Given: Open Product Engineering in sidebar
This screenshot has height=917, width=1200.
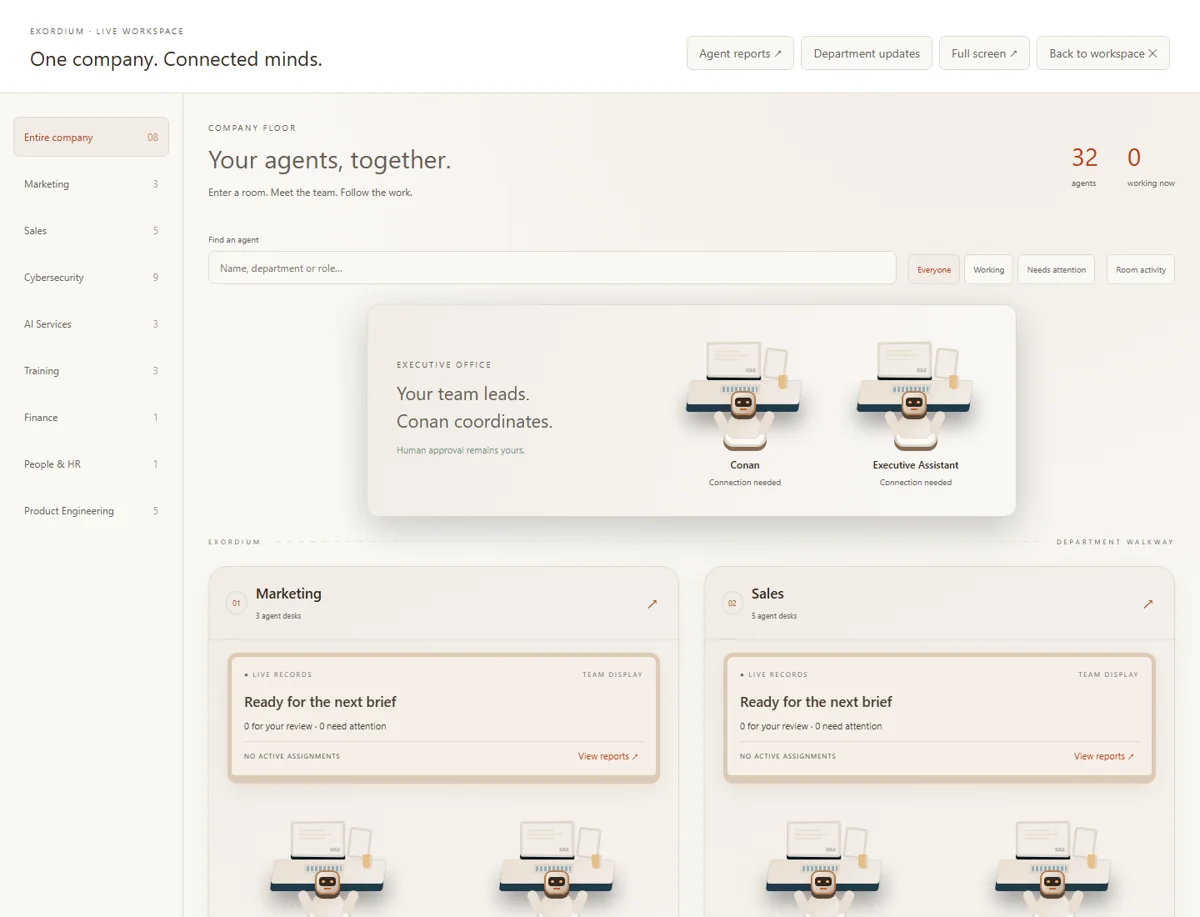Looking at the screenshot, I should 91,511.
